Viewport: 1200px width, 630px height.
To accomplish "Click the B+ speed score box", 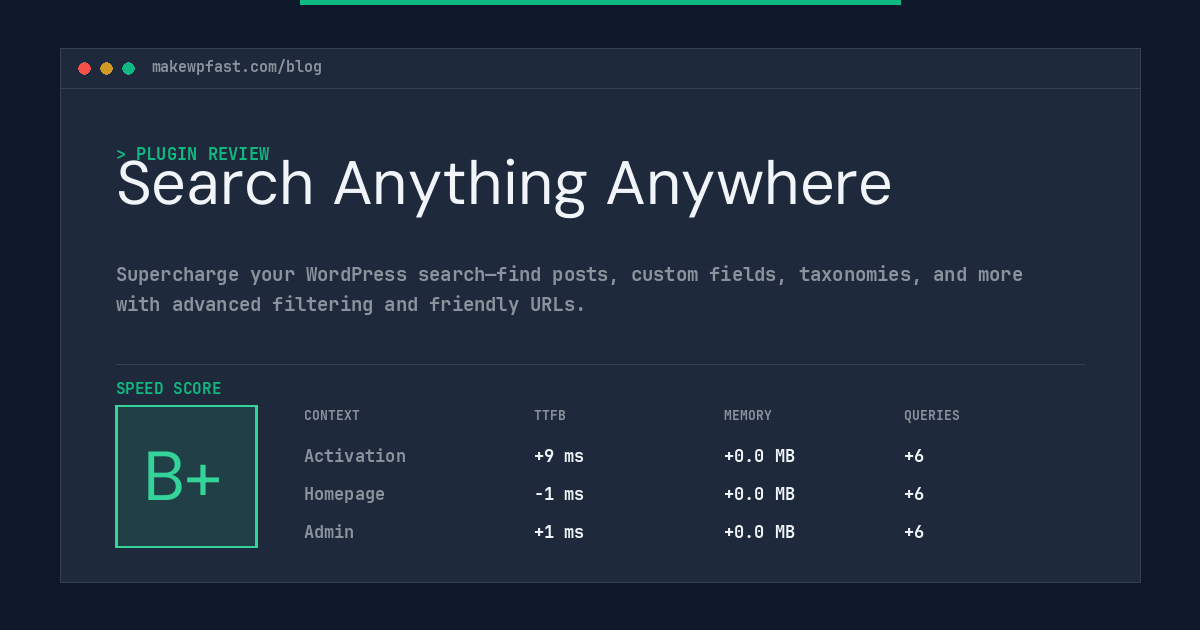I will pos(186,476).
